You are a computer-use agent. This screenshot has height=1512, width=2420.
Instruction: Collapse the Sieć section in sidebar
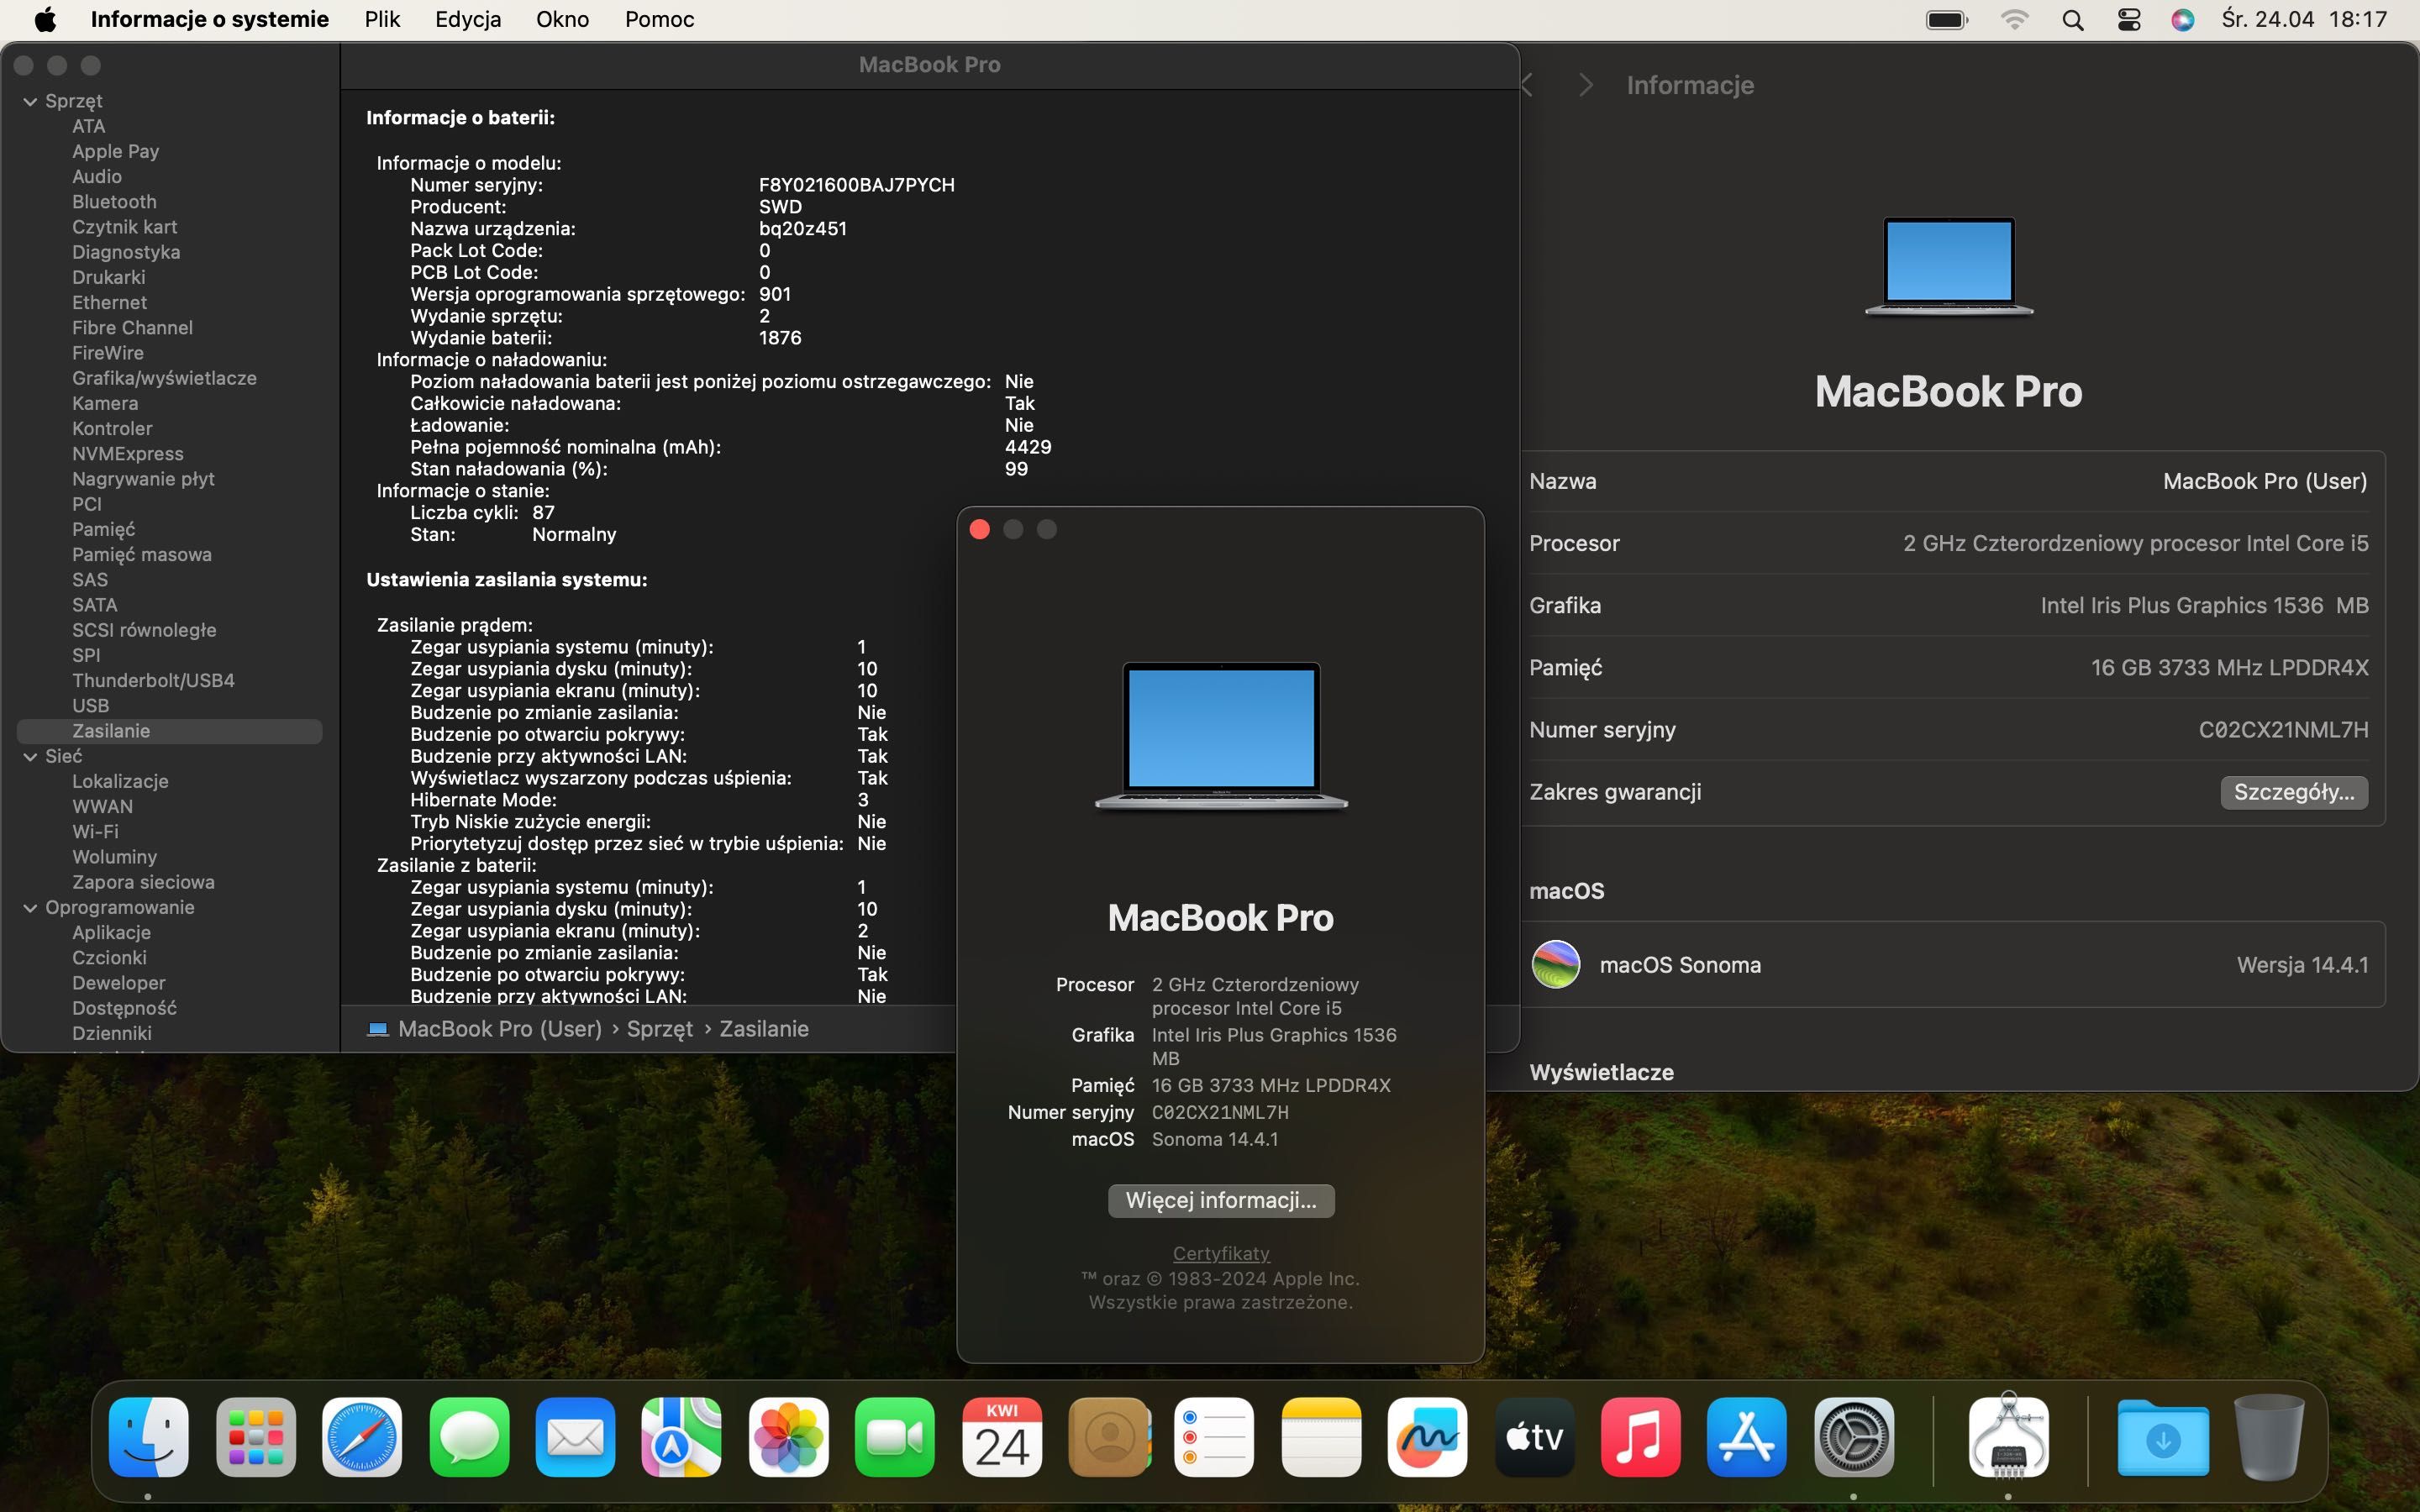[x=30, y=757]
